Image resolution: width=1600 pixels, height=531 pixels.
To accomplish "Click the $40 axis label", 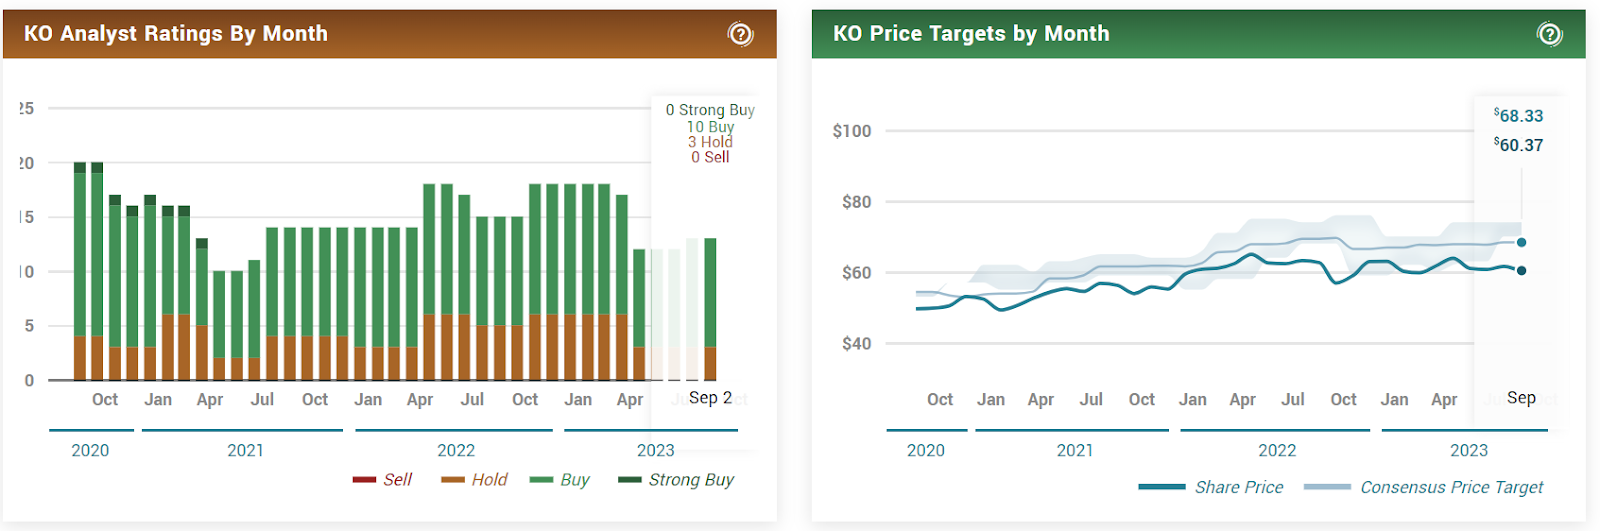I will tap(857, 344).
